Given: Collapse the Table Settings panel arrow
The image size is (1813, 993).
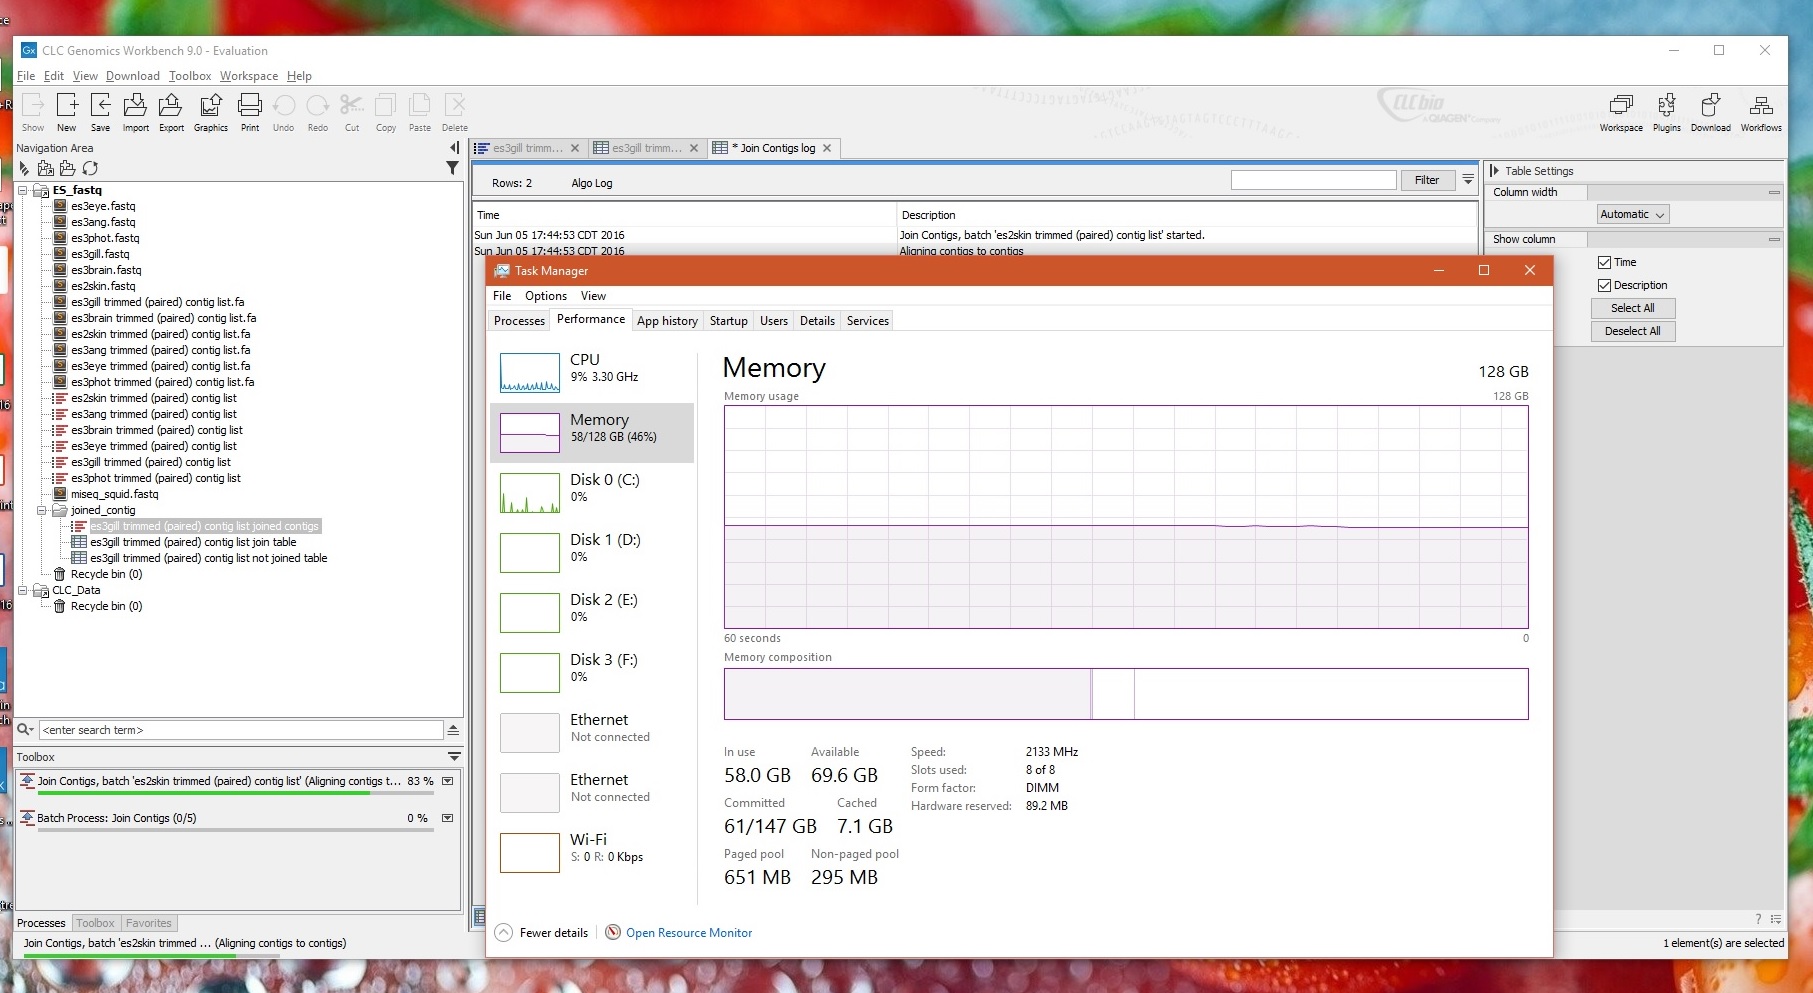Looking at the screenshot, I should (1495, 171).
